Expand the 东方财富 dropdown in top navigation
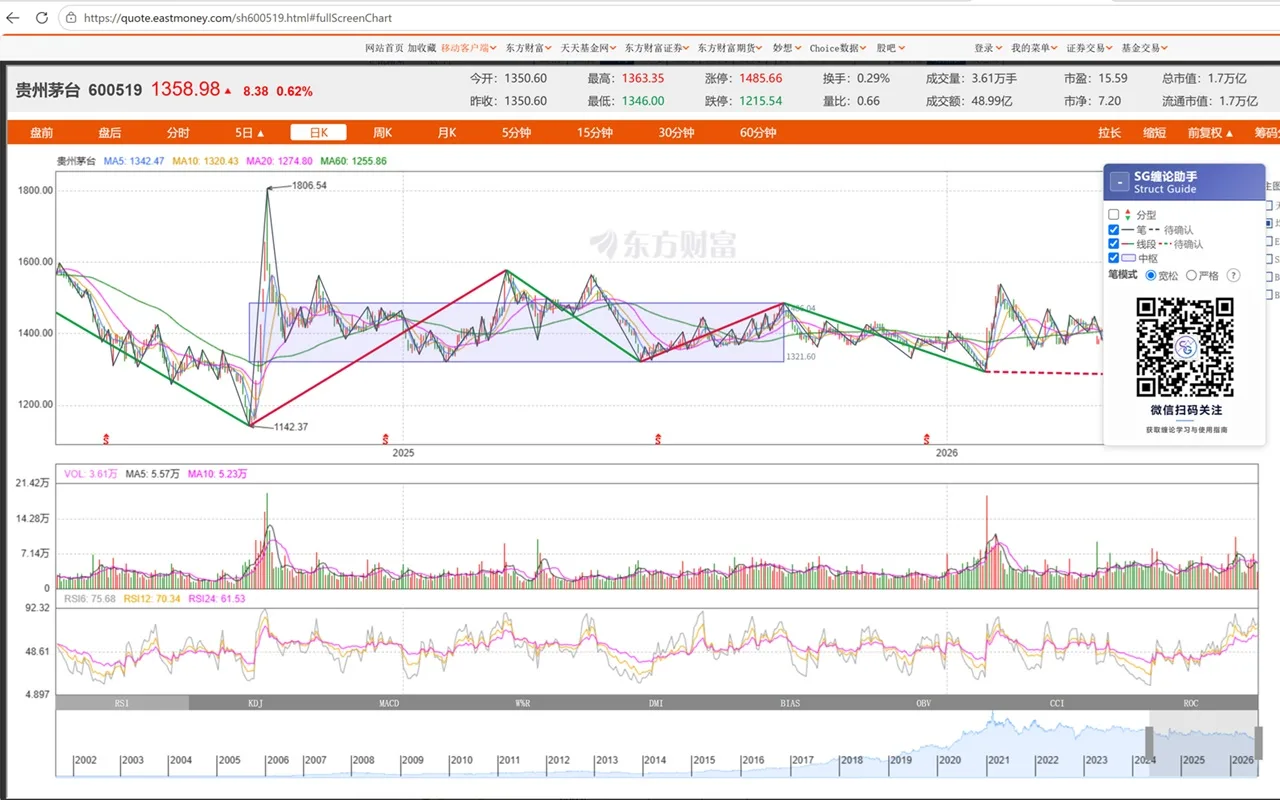The height and width of the screenshot is (800, 1280). (530, 48)
